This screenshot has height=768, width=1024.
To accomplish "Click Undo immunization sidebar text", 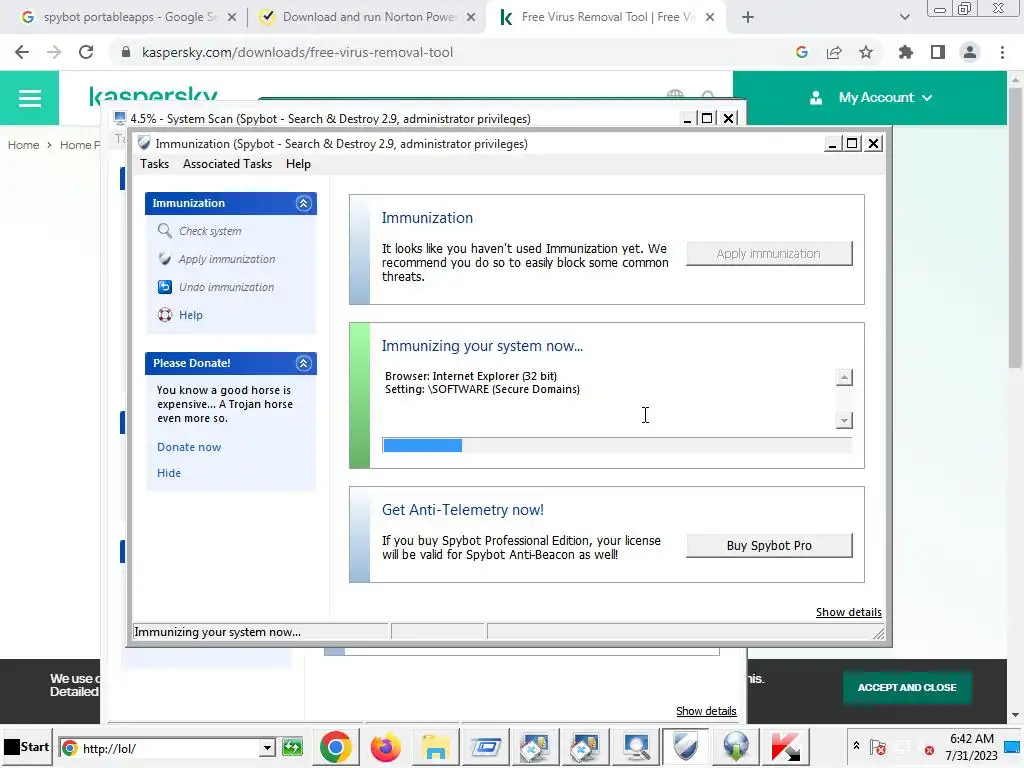I will click(x=226, y=287).
